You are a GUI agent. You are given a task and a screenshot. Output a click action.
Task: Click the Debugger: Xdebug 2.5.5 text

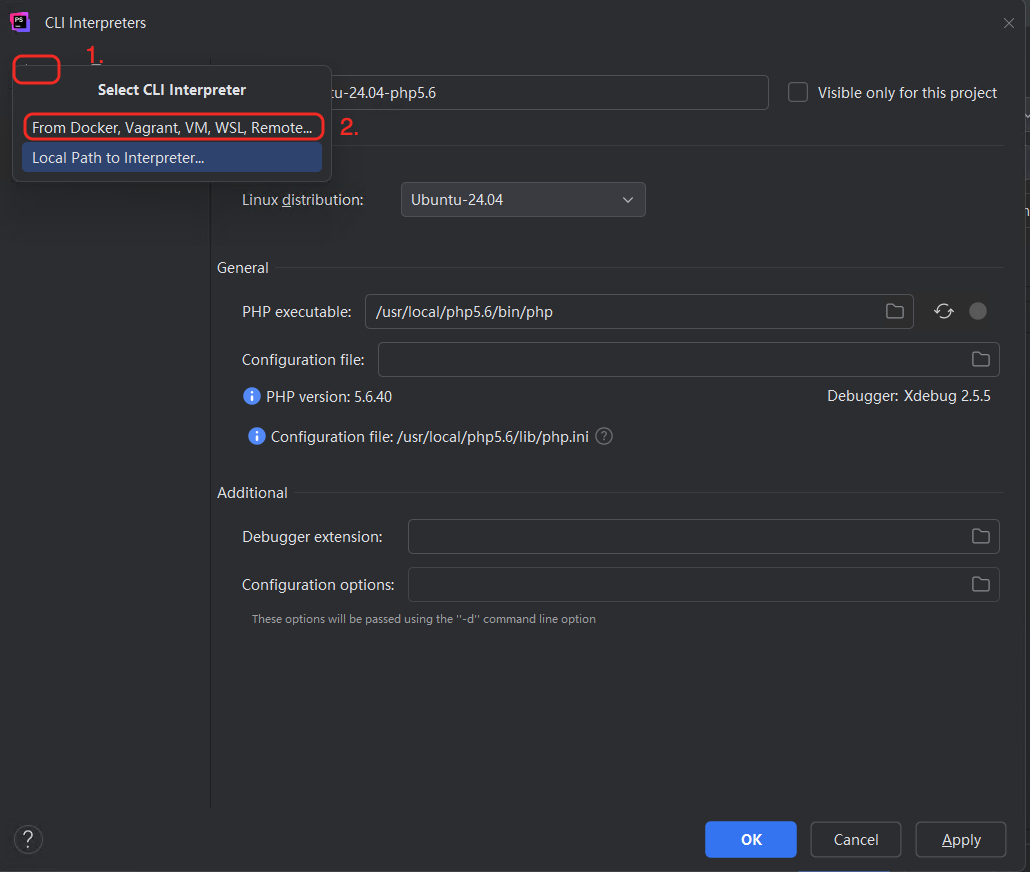(908, 396)
